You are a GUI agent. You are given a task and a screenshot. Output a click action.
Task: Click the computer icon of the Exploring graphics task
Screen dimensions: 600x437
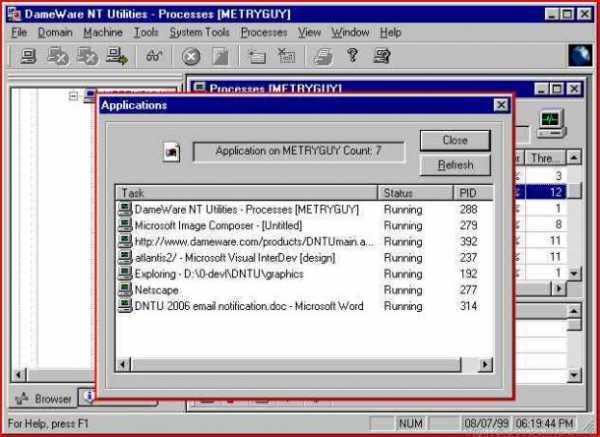(x=125, y=274)
